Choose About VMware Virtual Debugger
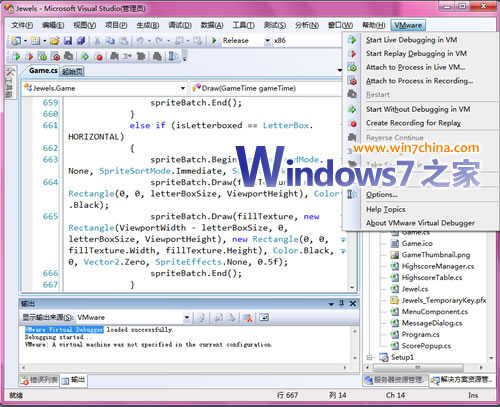Screen dimensions: 500x407 pos(420,223)
